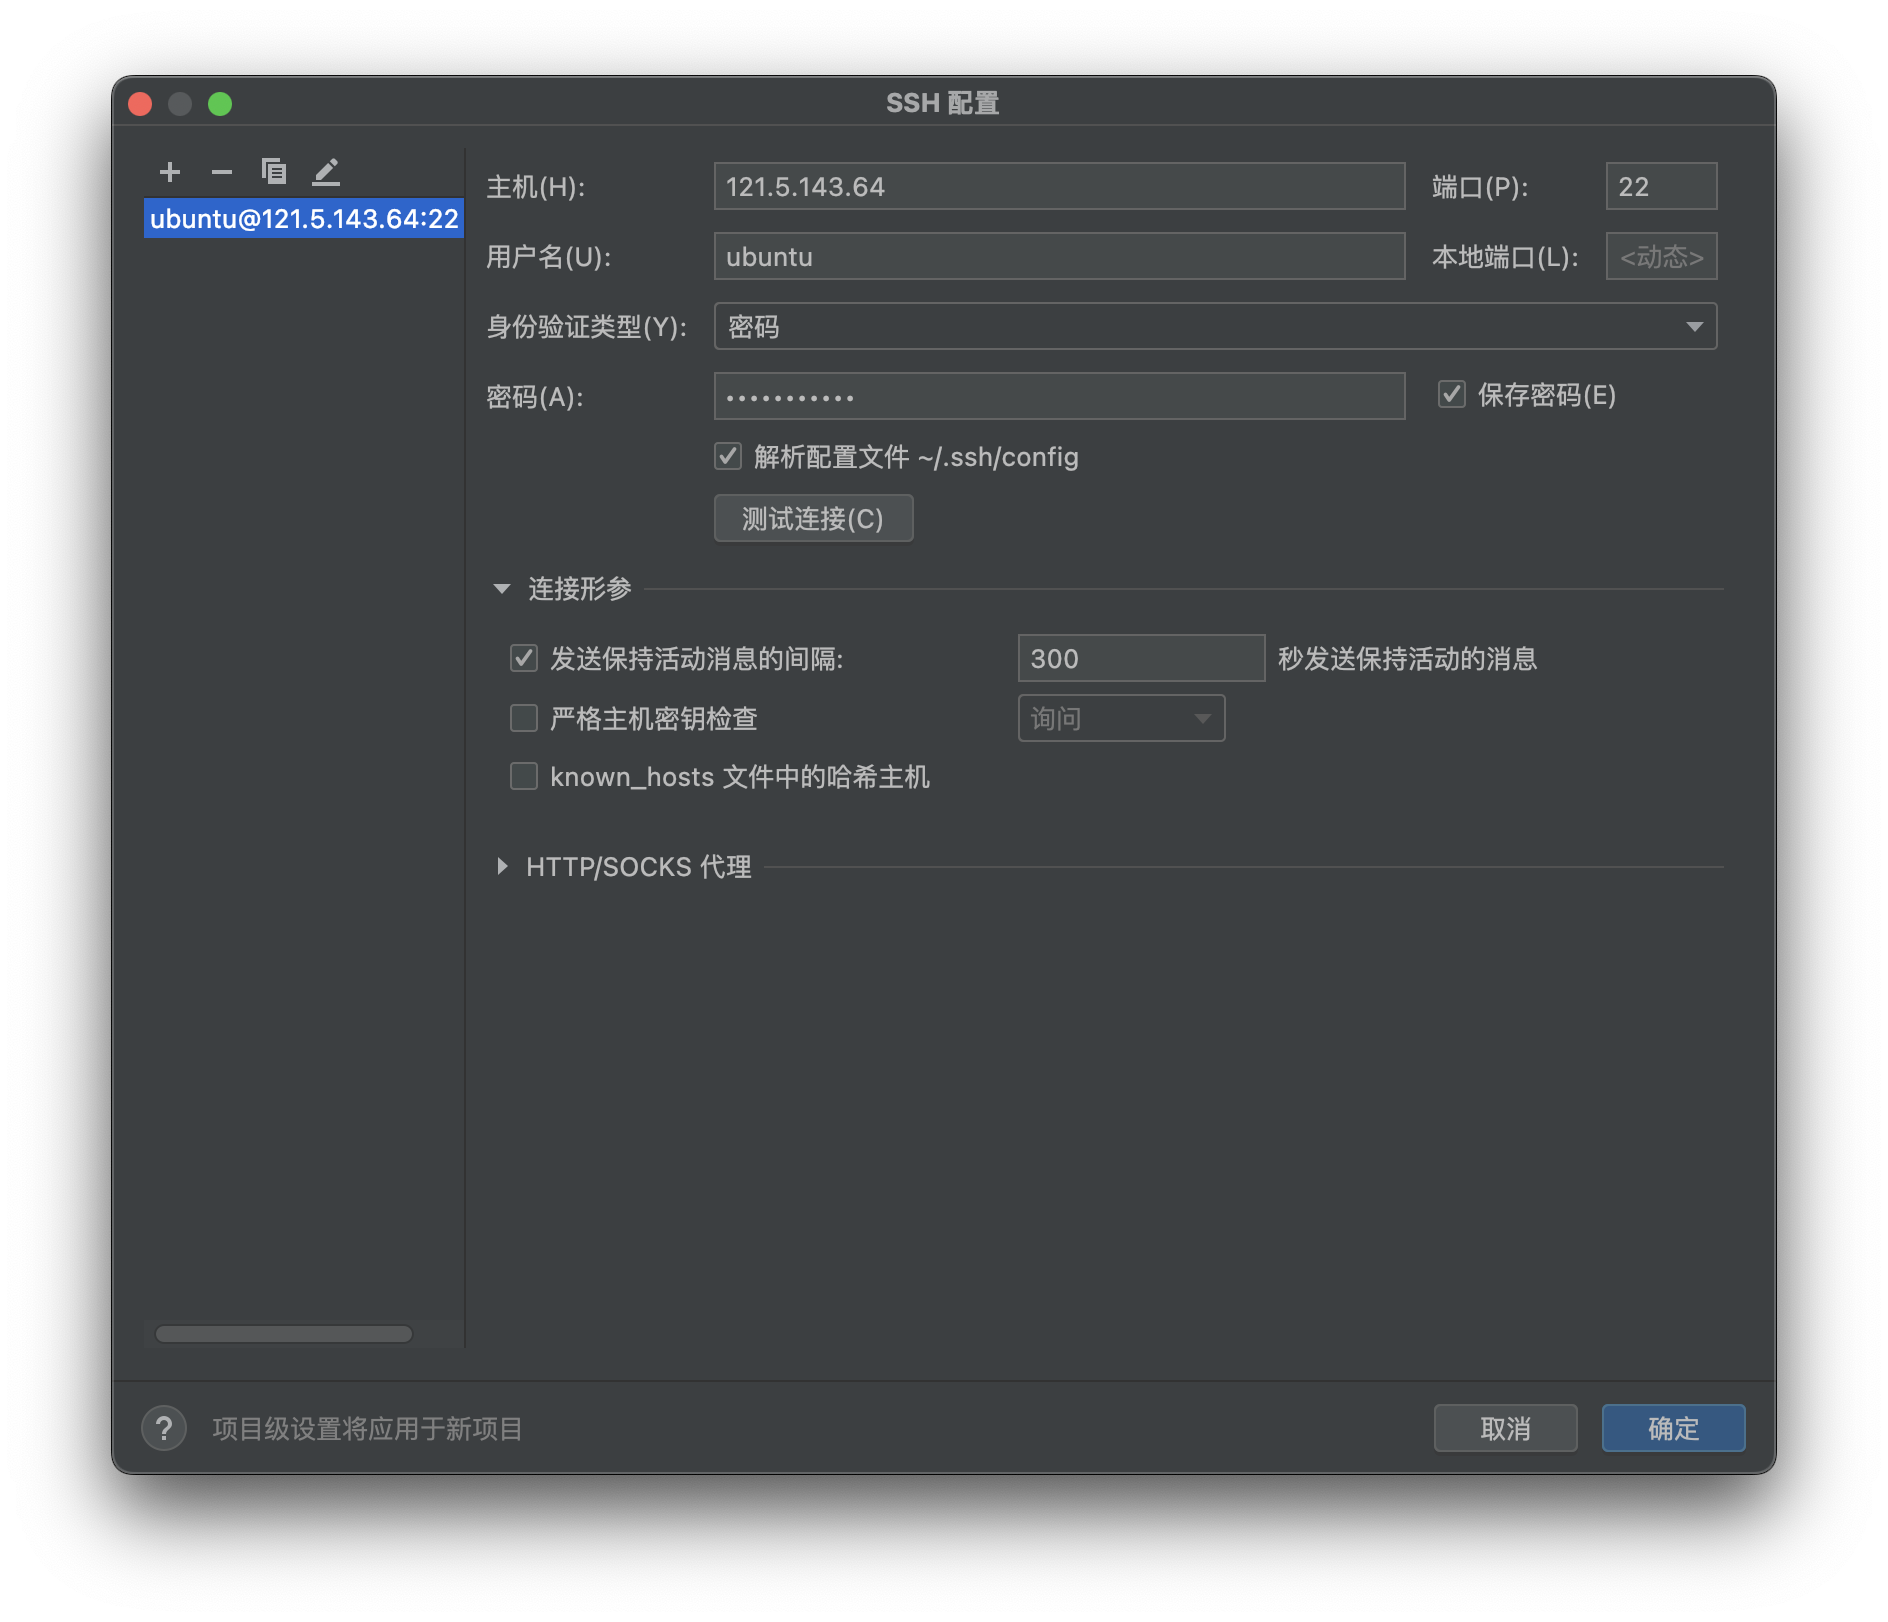Toggle 发送保持活动消息的间隔 checkbox

[x=524, y=658]
